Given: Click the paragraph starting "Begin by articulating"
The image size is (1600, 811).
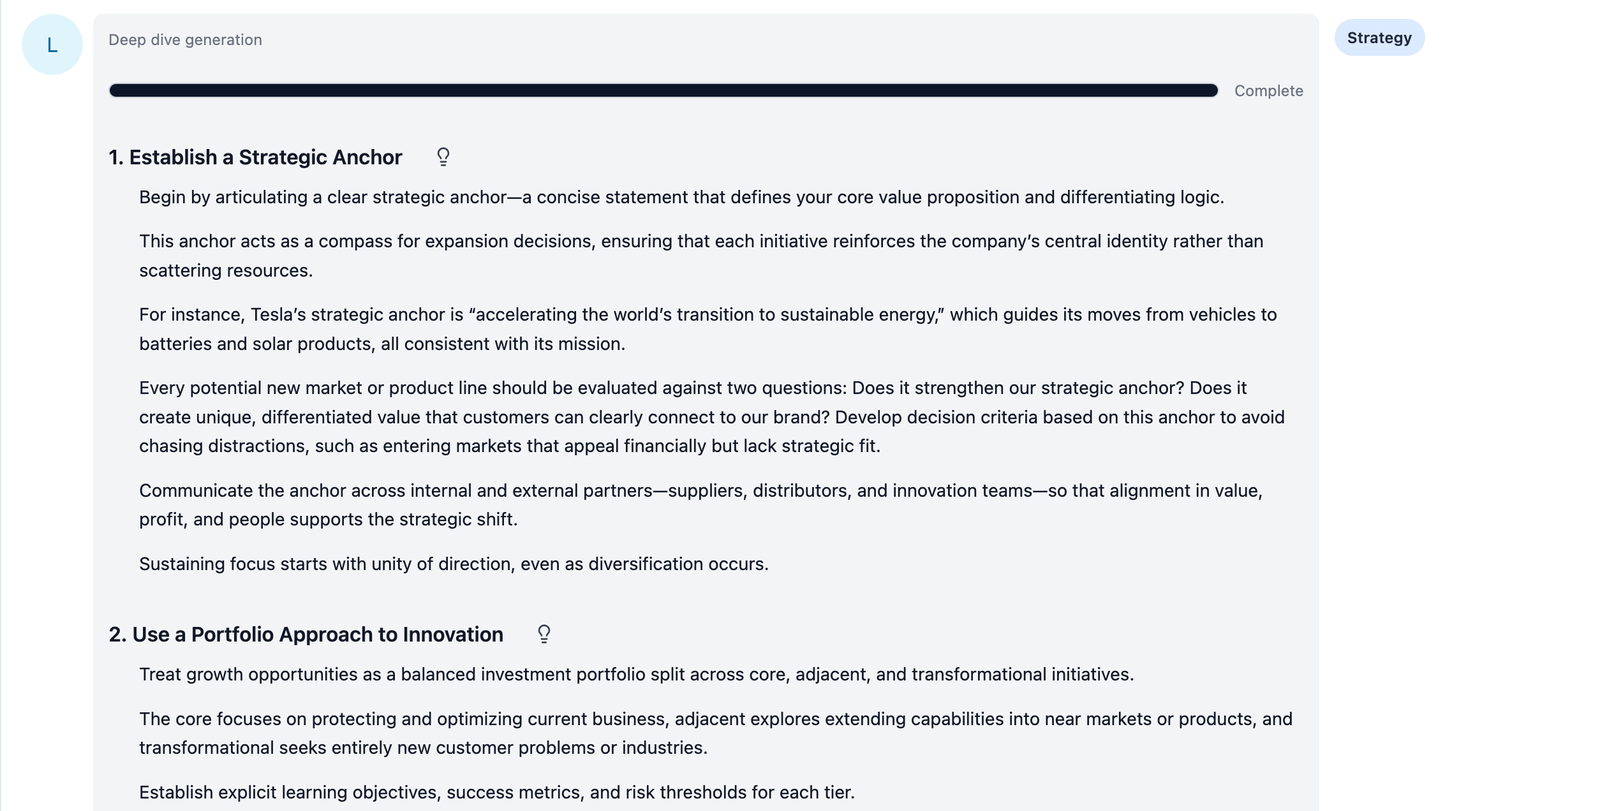Looking at the screenshot, I should [x=680, y=197].
